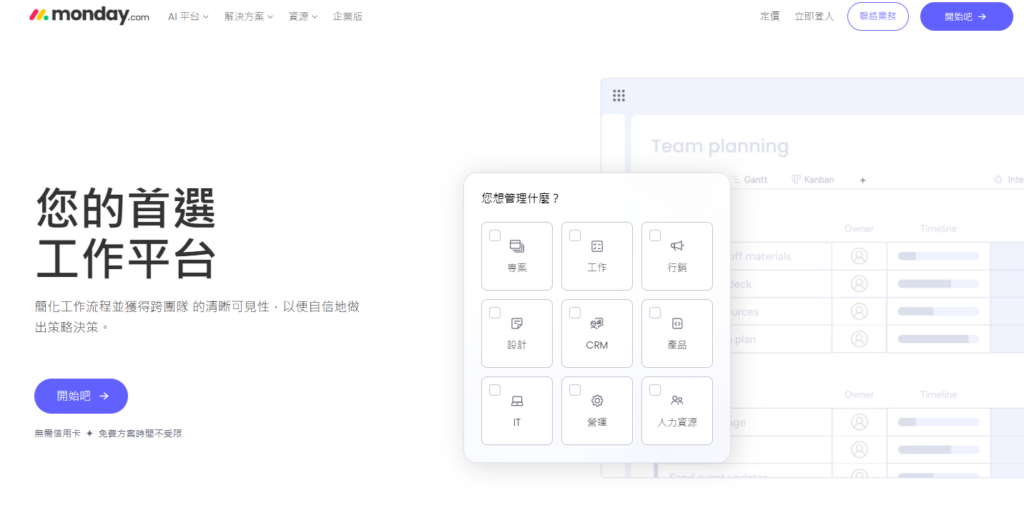Select the 專案 card label

[517, 268]
